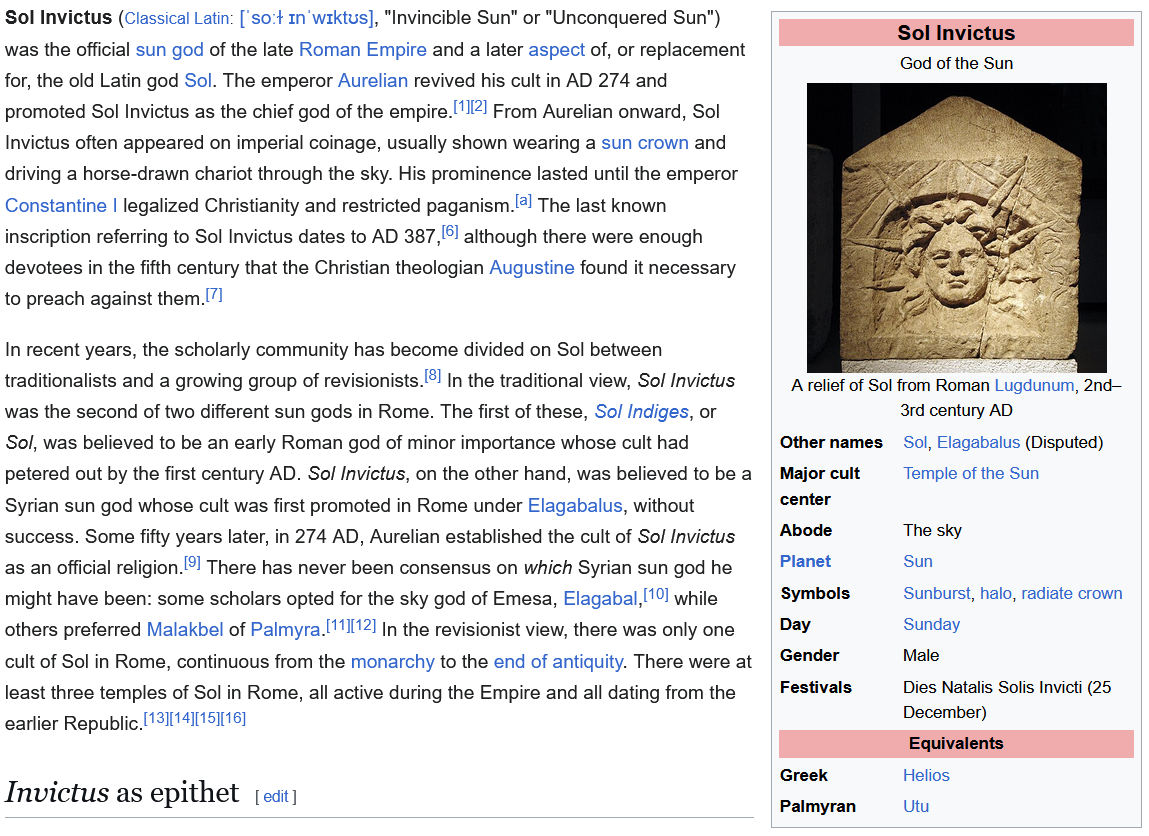Open the 'Sol' link in first paragraph
This screenshot has width=1149, height=836.
[x=198, y=81]
